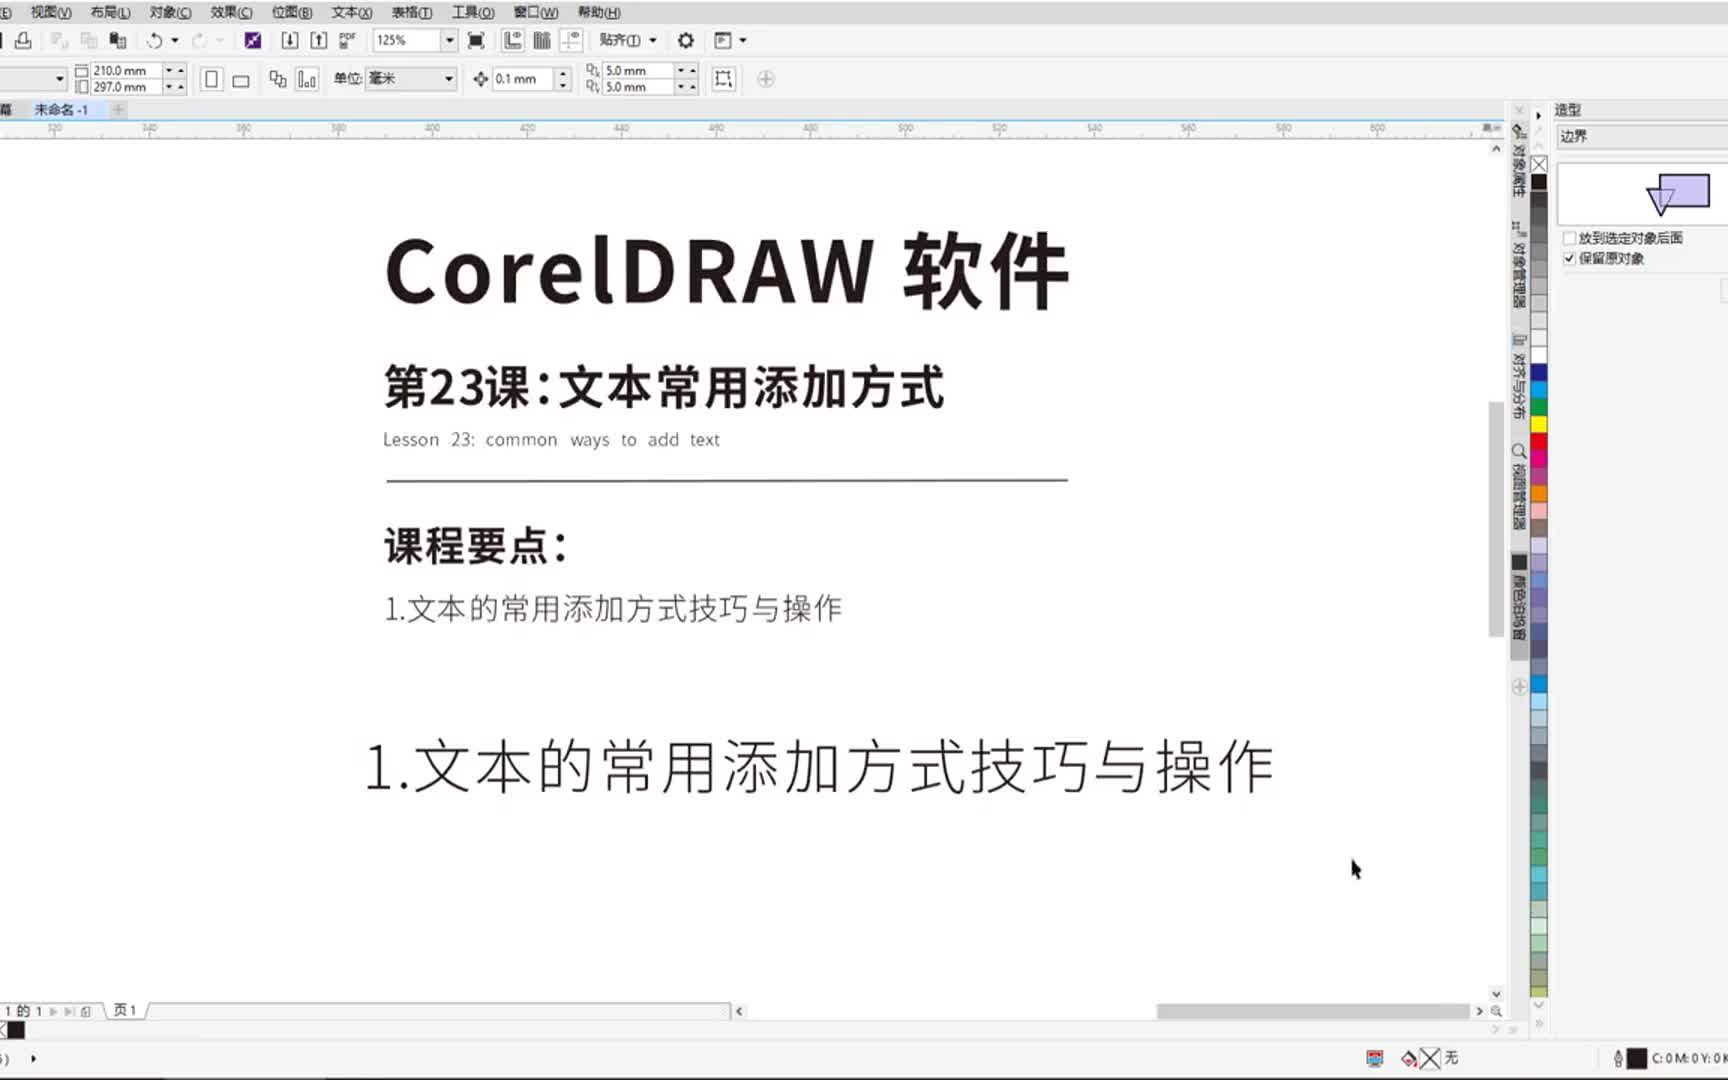Pick the yellow swatch in the palette

tap(1539, 424)
